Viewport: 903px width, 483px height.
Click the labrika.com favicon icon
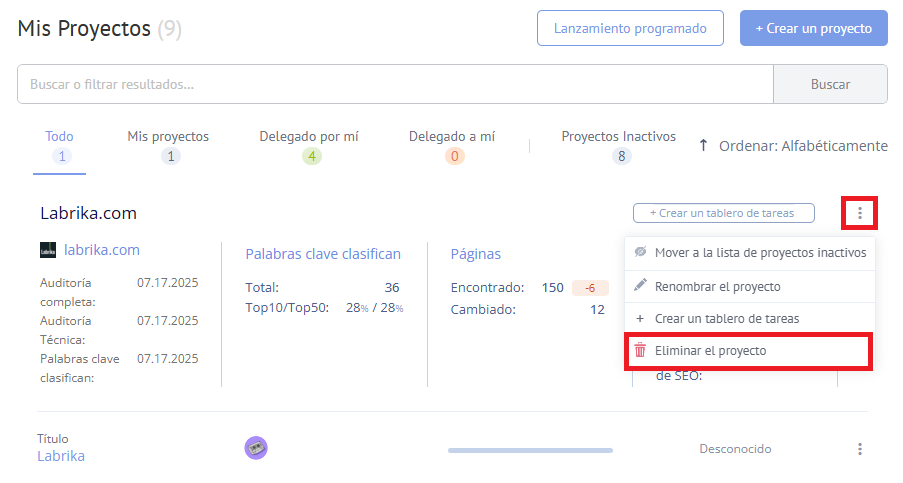coord(48,250)
